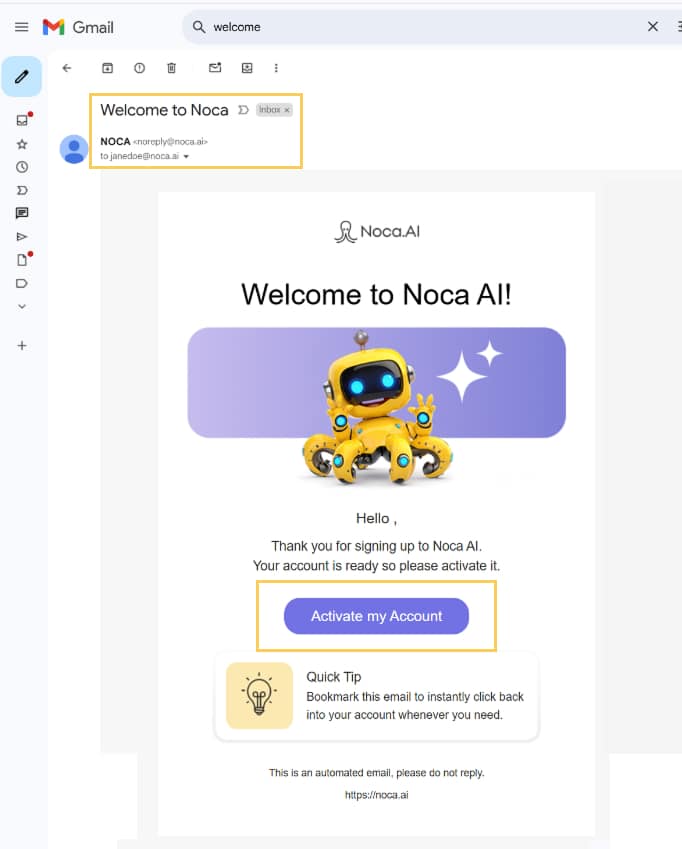
Task: Click the Noca.AI logo in email
Action: (x=377, y=232)
